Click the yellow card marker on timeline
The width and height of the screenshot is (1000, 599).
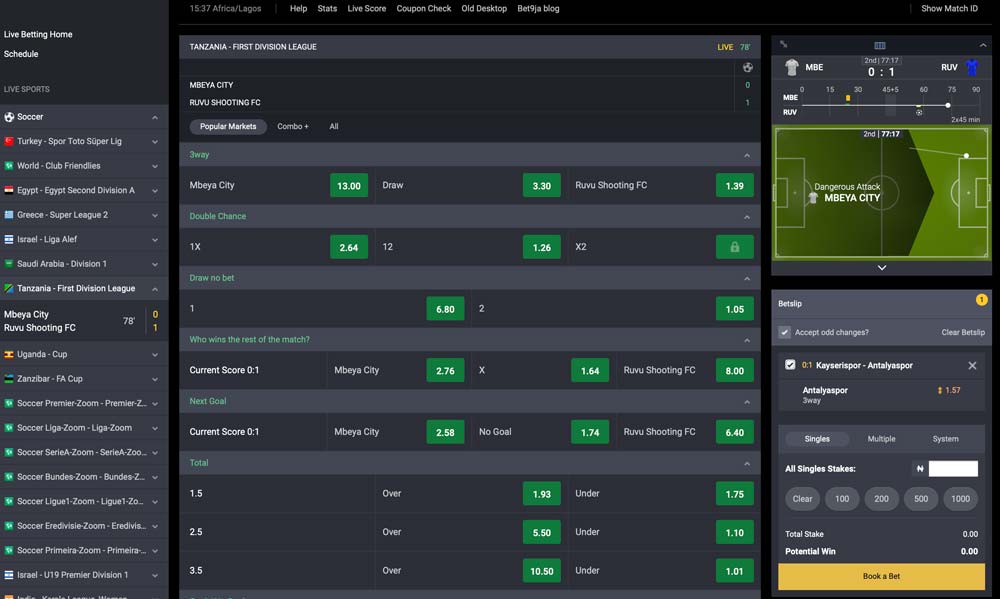point(848,98)
